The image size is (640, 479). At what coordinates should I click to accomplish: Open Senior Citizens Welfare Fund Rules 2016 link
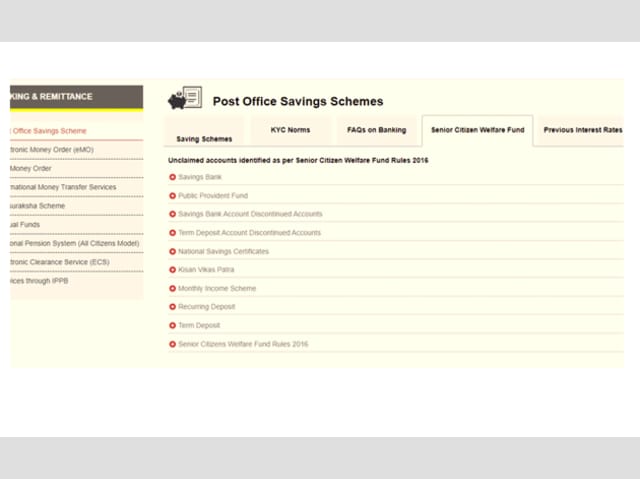[x=243, y=344]
